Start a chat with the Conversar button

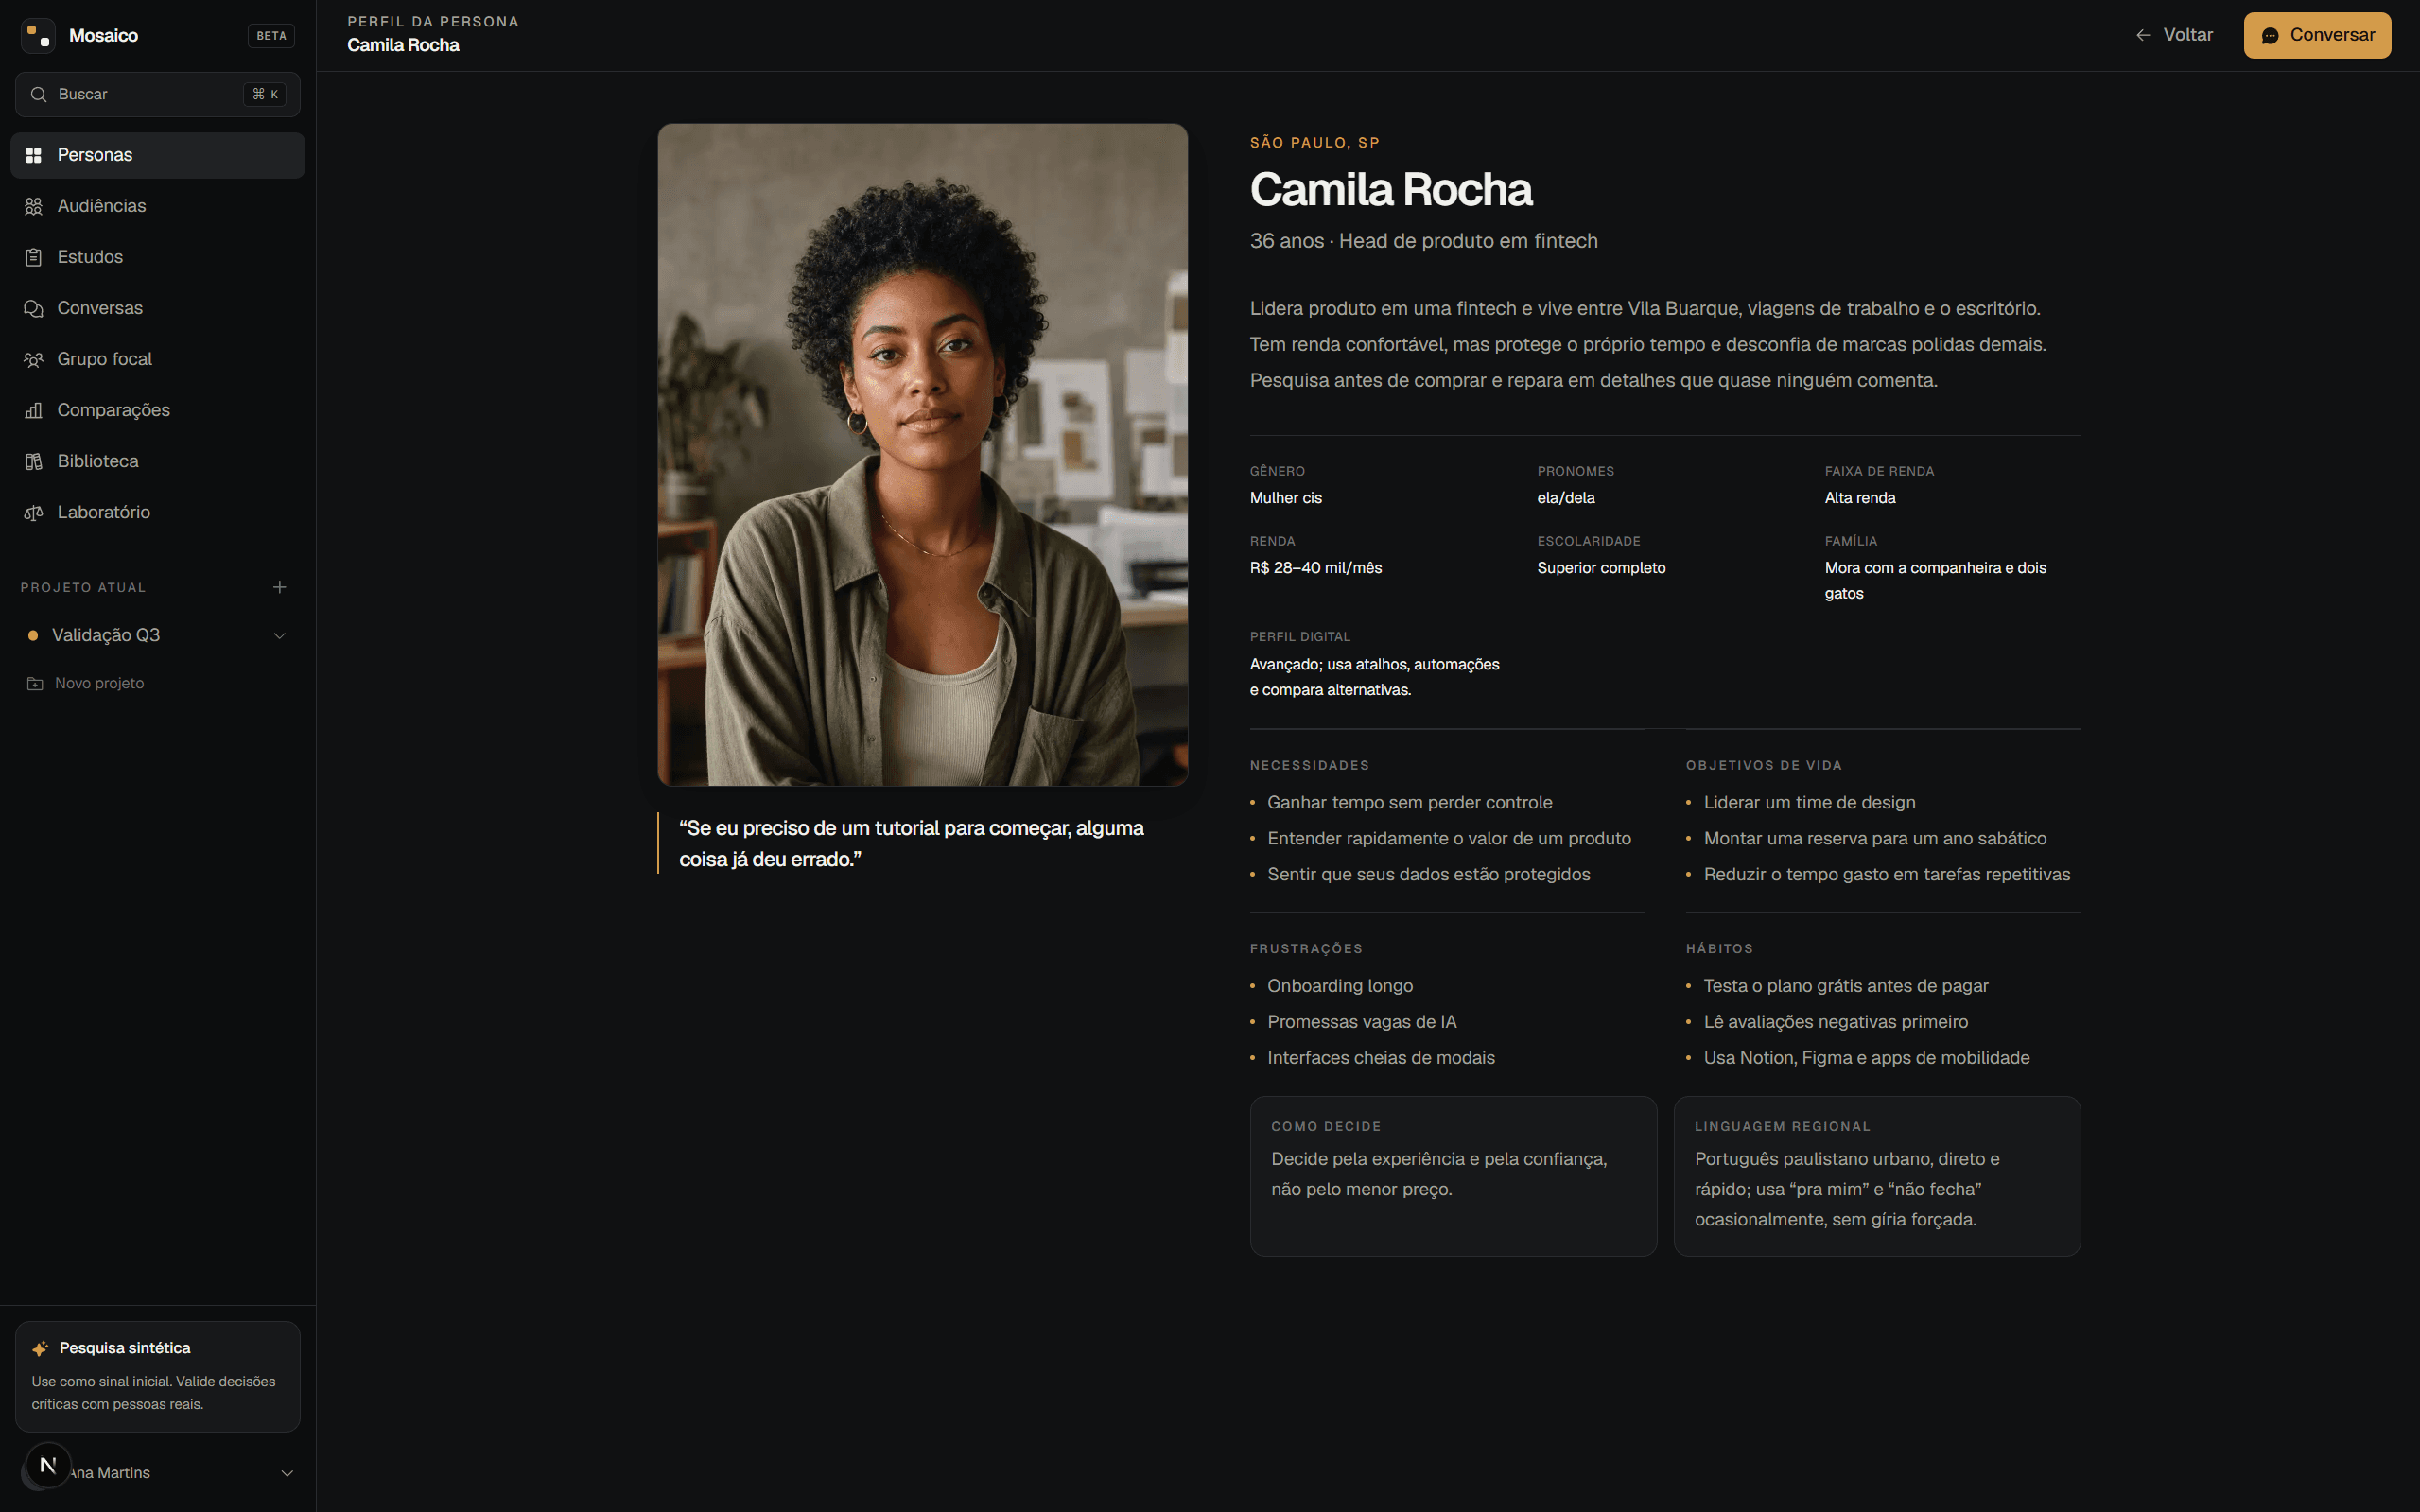[2317, 35]
